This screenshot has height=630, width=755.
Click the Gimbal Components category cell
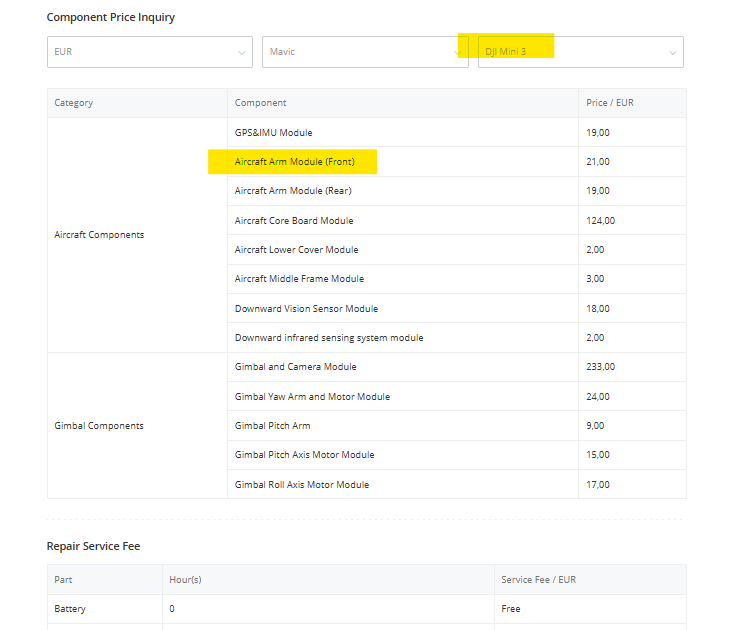(137, 426)
